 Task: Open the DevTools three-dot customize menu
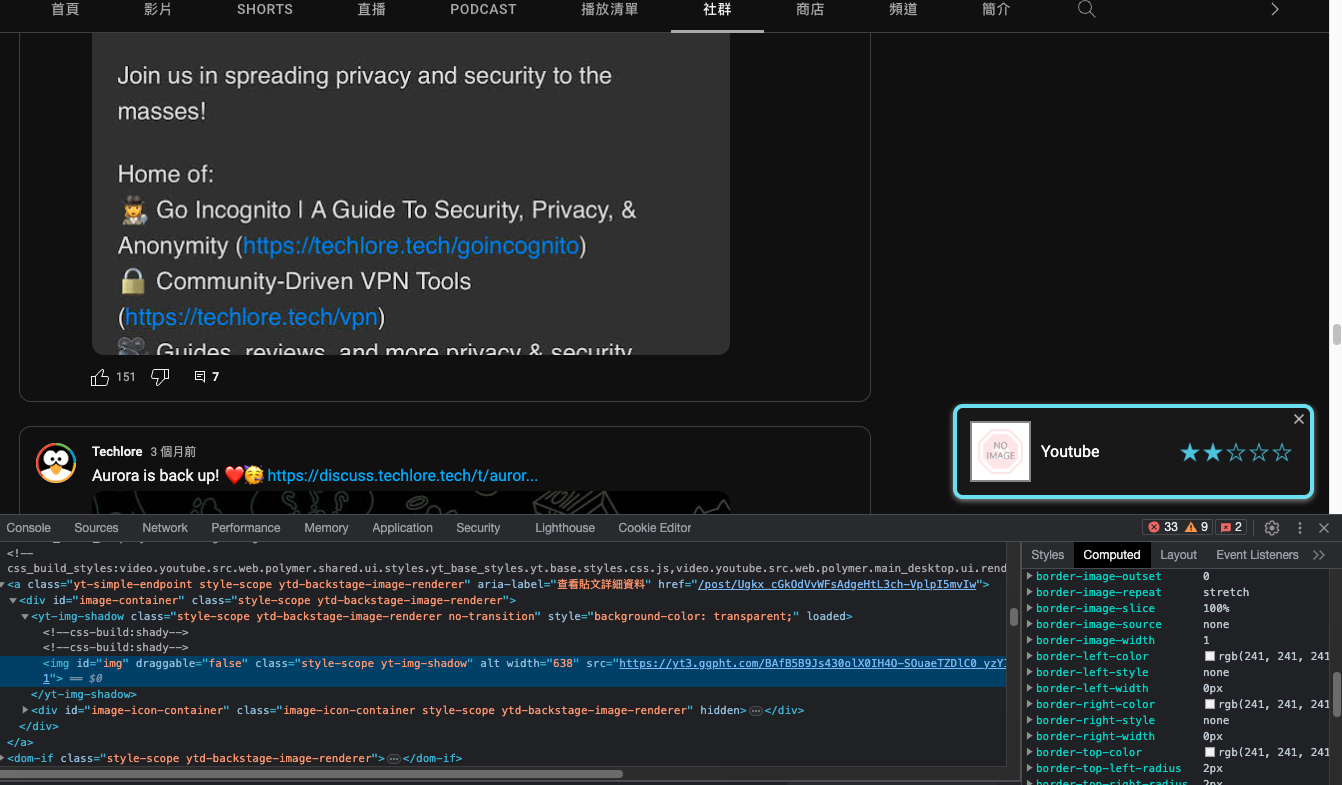(x=1299, y=527)
